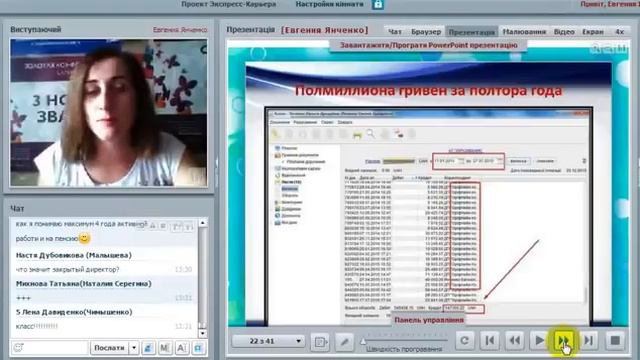Open the A font settings icon in chat

pyautogui.click(x=182, y=348)
